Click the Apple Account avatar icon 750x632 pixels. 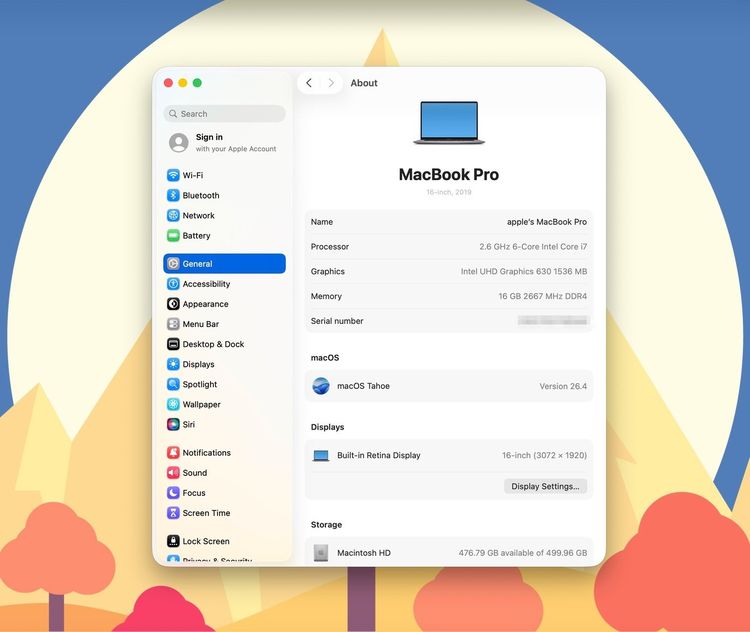[x=178, y=143]
